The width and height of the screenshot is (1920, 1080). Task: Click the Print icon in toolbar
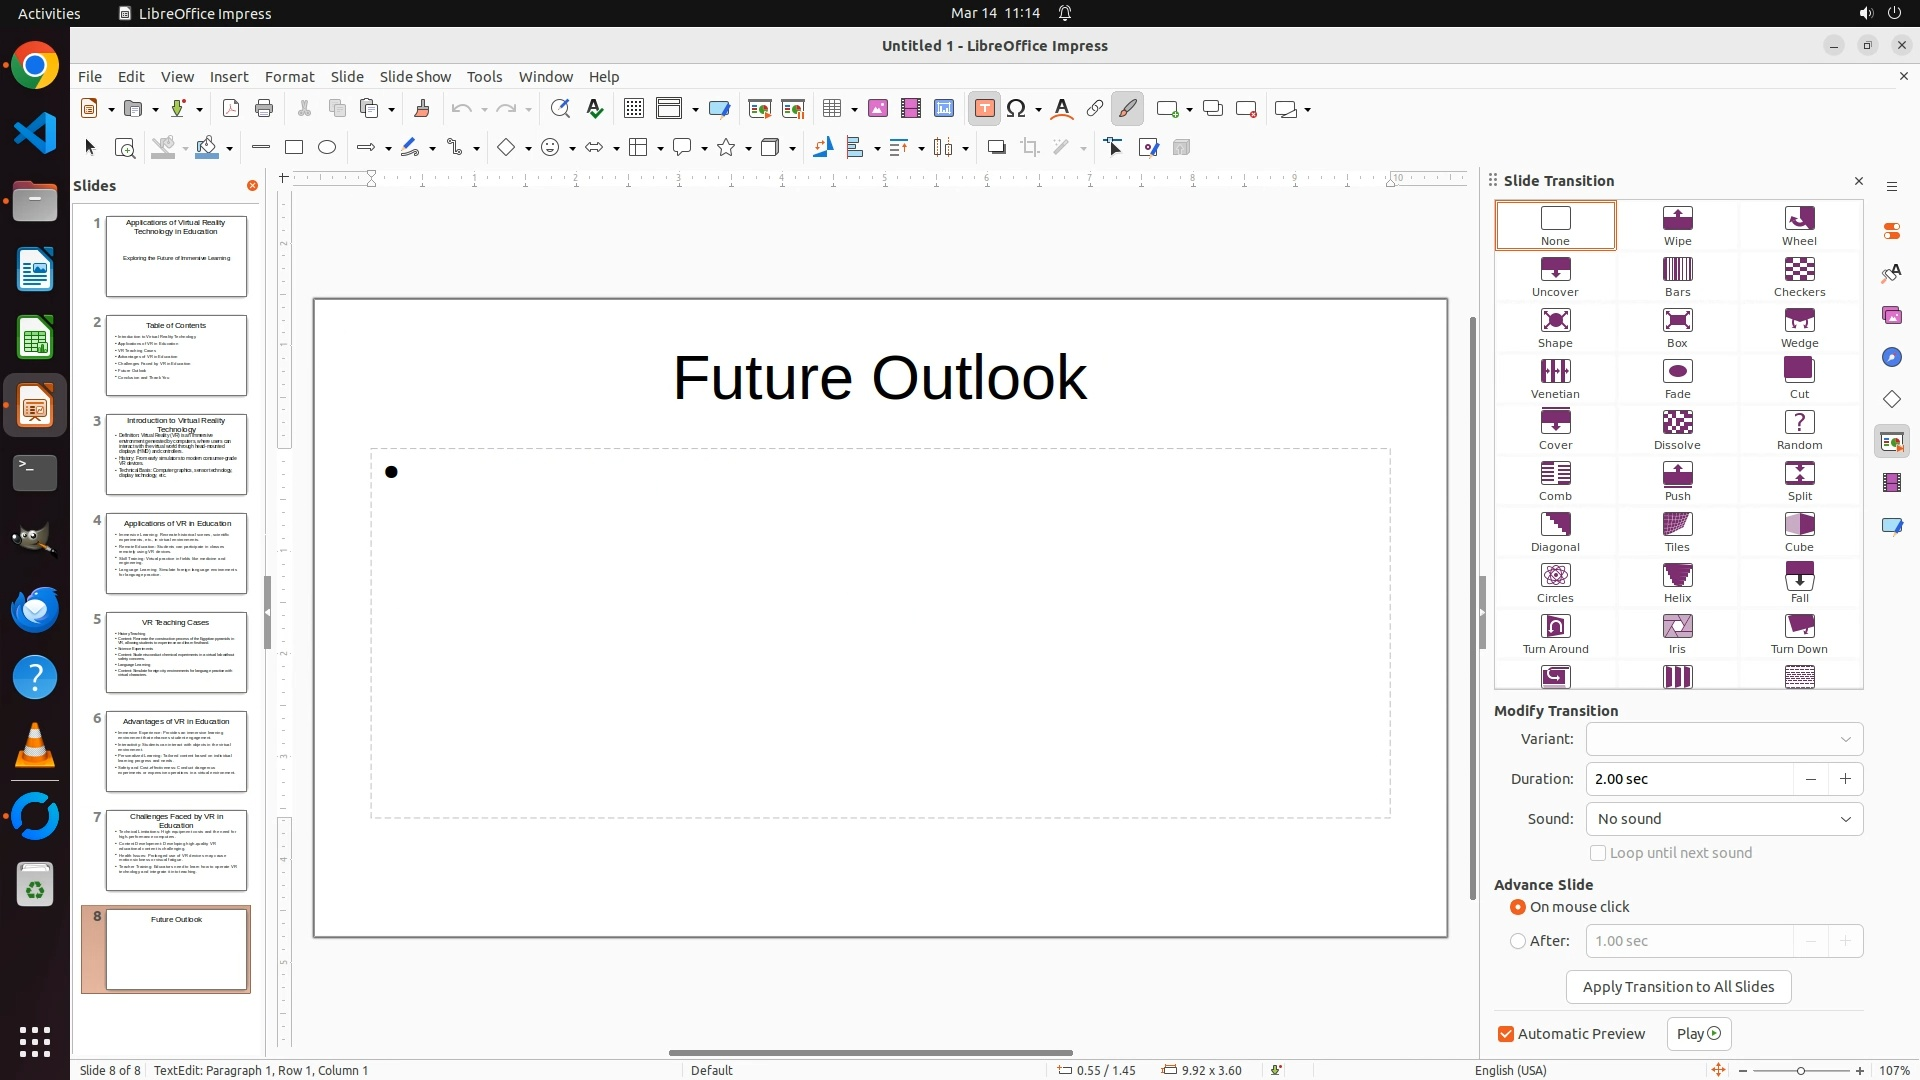[x=264, y=109]
